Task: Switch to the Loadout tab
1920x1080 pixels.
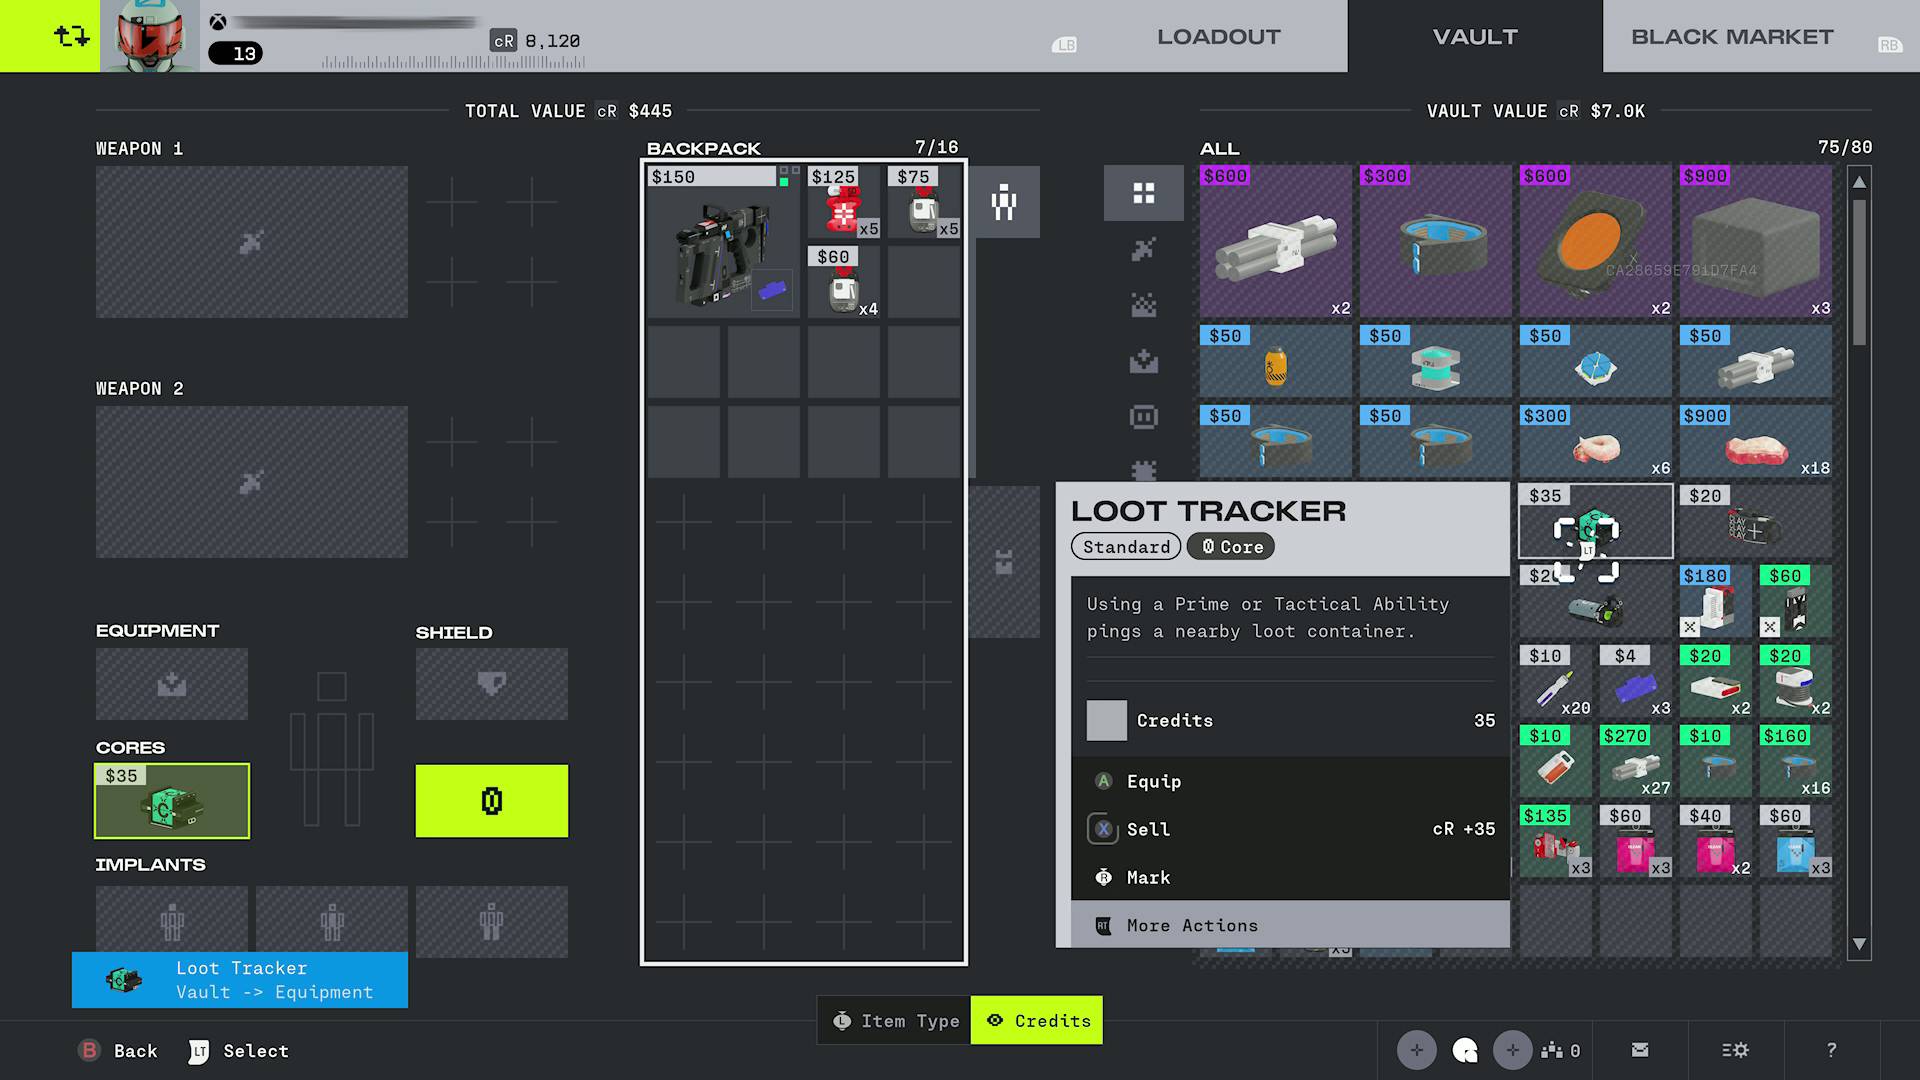Action: click(x=1217, y=36)
